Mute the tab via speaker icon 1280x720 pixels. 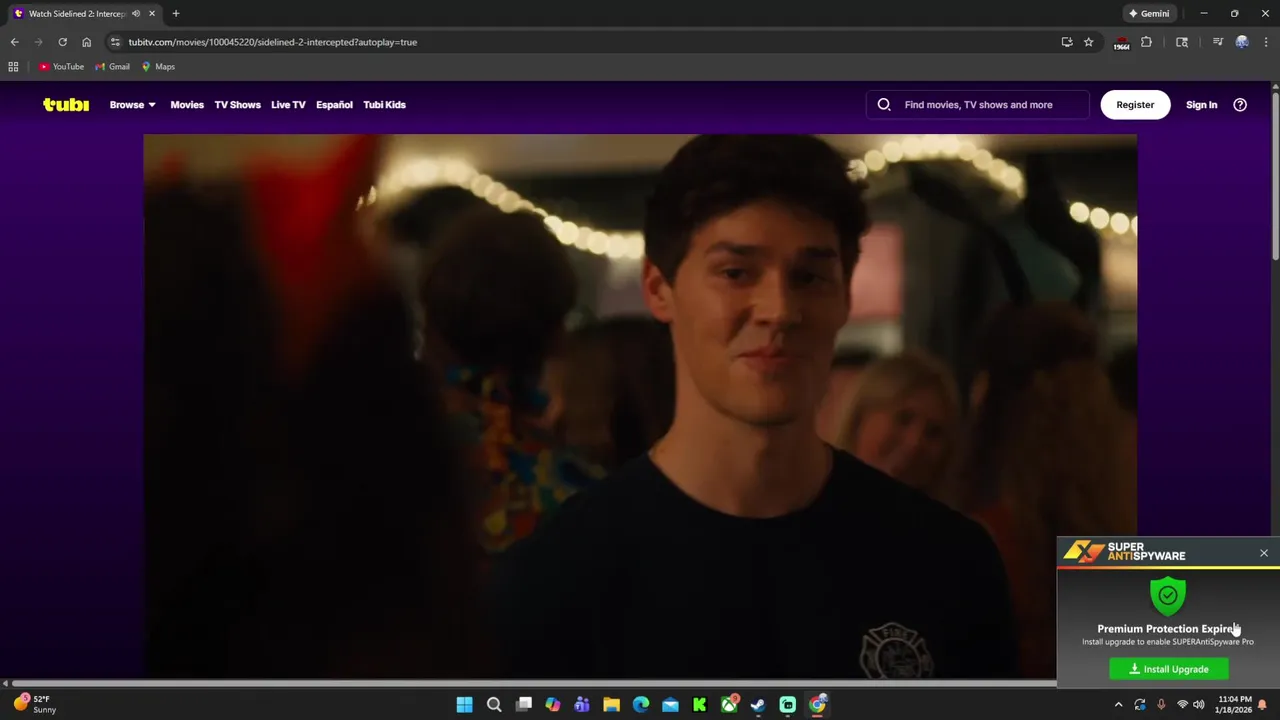pyautogui.click(x=136, y=14)
